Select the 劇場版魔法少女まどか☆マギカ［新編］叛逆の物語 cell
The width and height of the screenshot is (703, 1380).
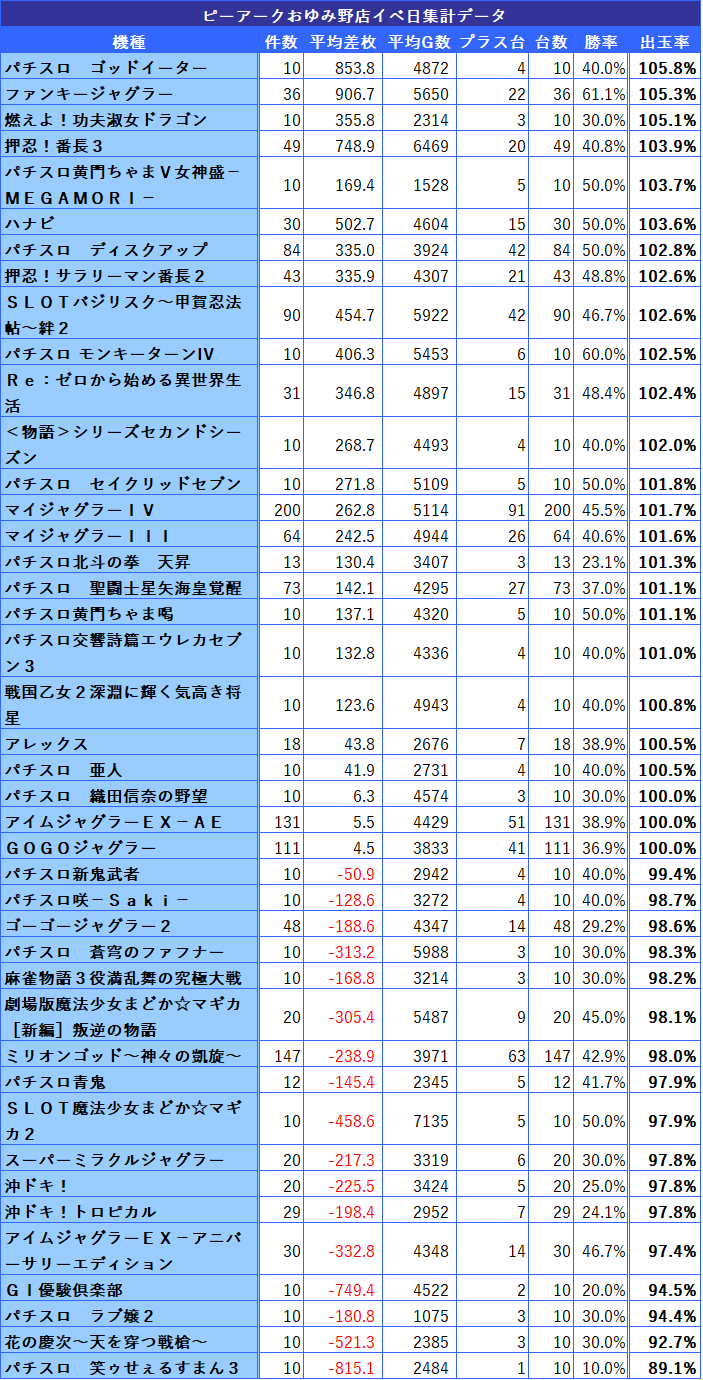(129, 1016)
